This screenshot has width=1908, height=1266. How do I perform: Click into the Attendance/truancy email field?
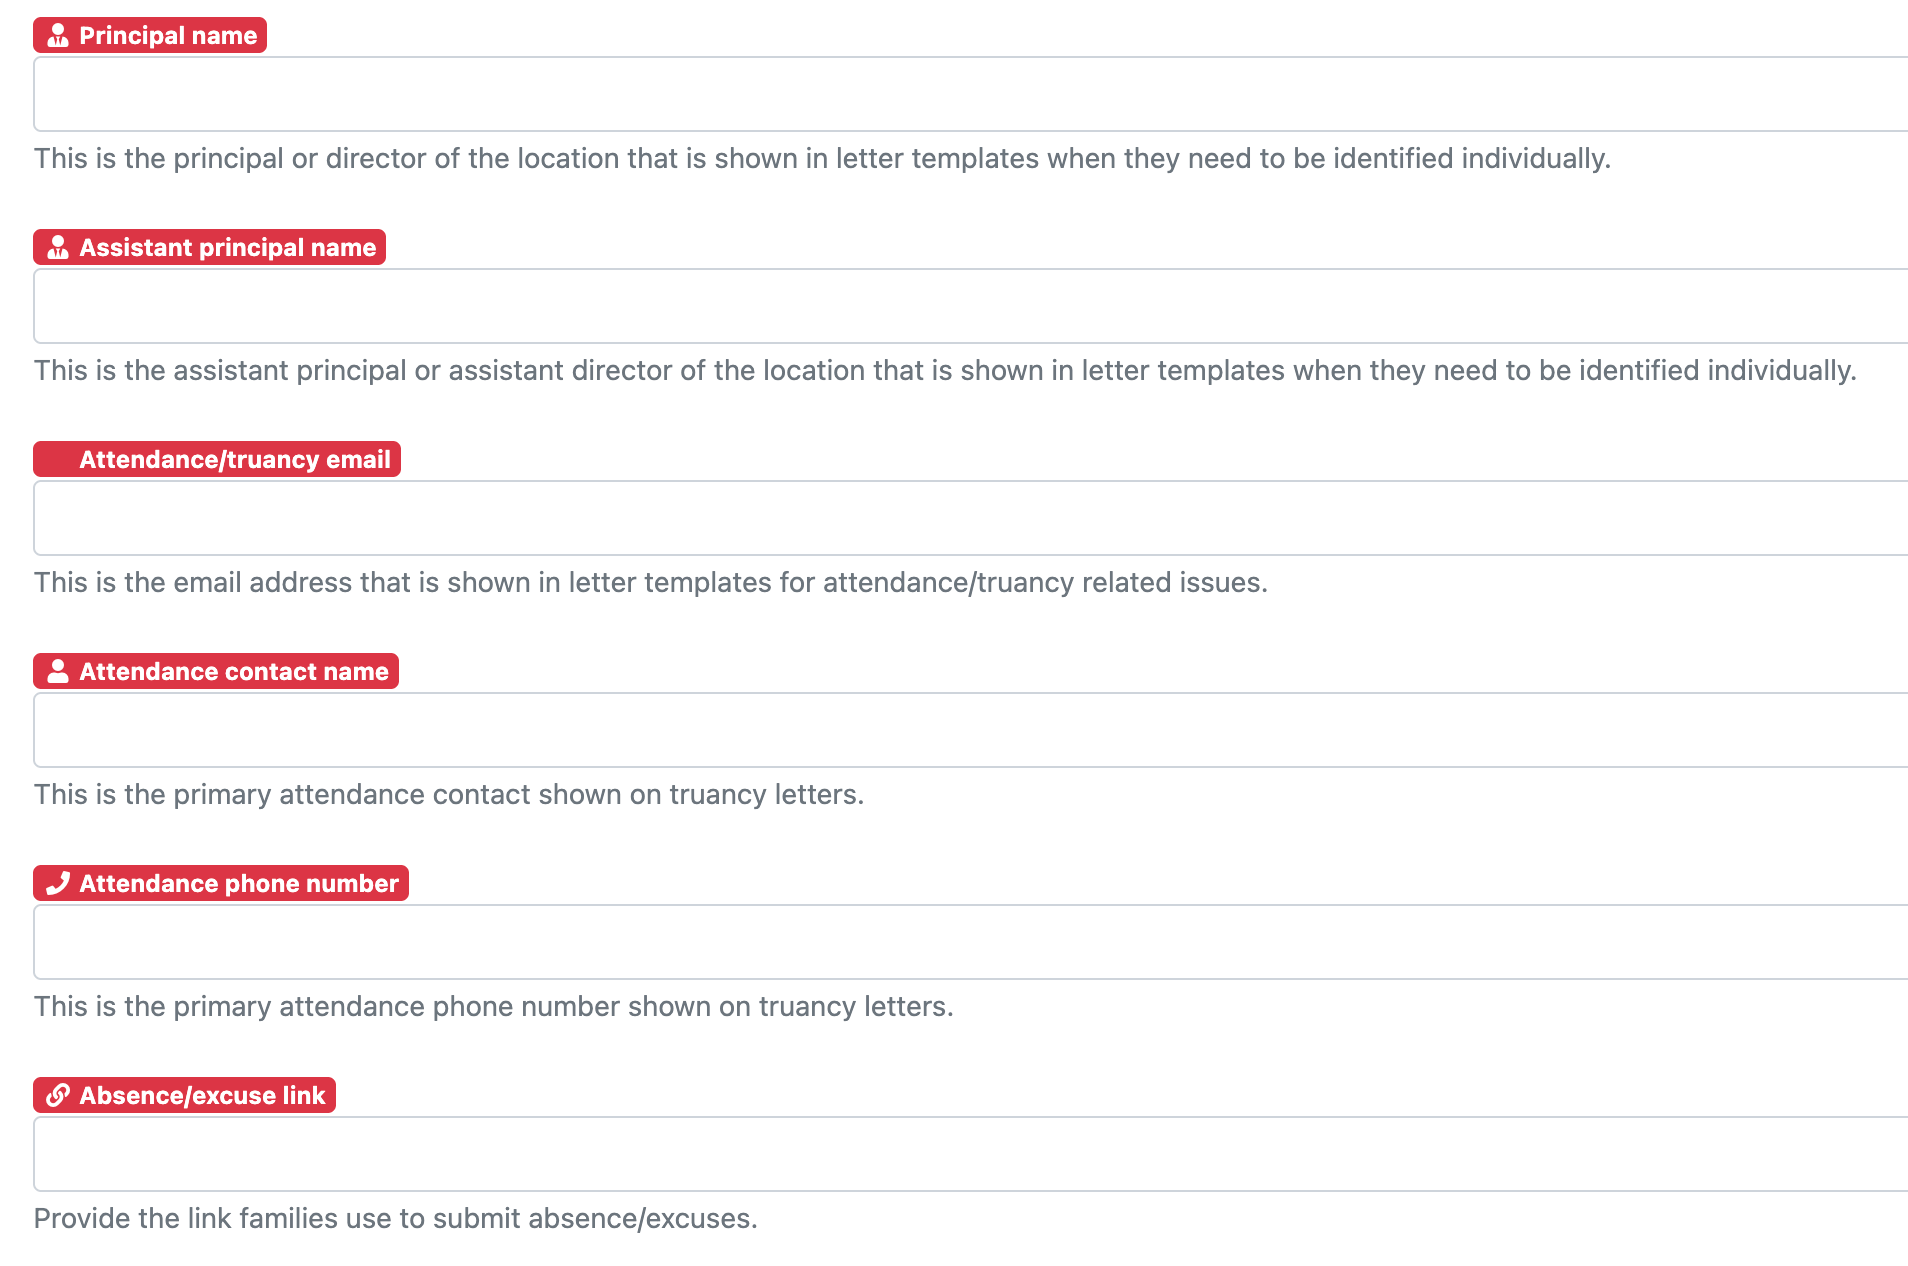(x=970, y=518)
